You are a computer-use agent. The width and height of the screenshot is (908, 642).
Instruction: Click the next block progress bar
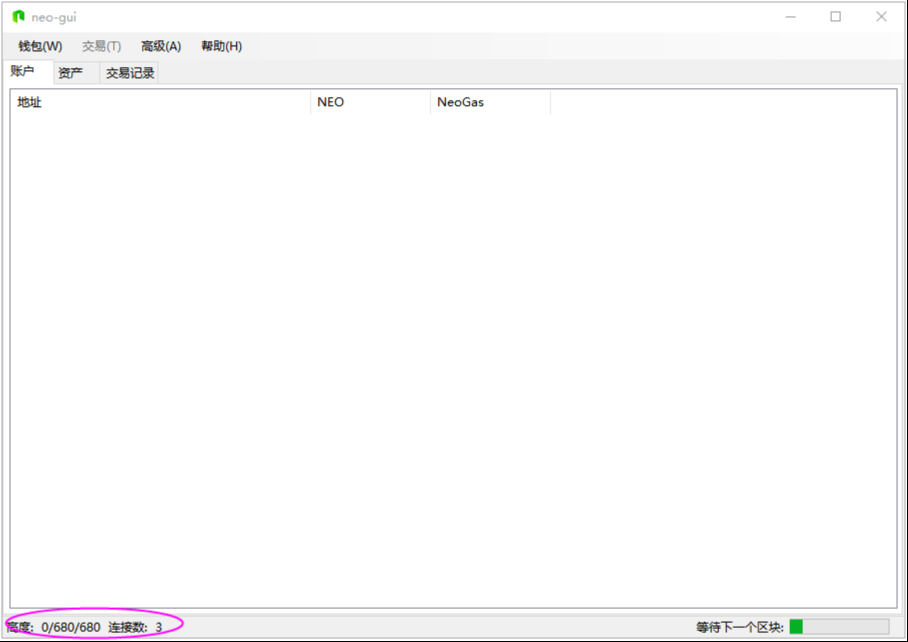[839, 626]
